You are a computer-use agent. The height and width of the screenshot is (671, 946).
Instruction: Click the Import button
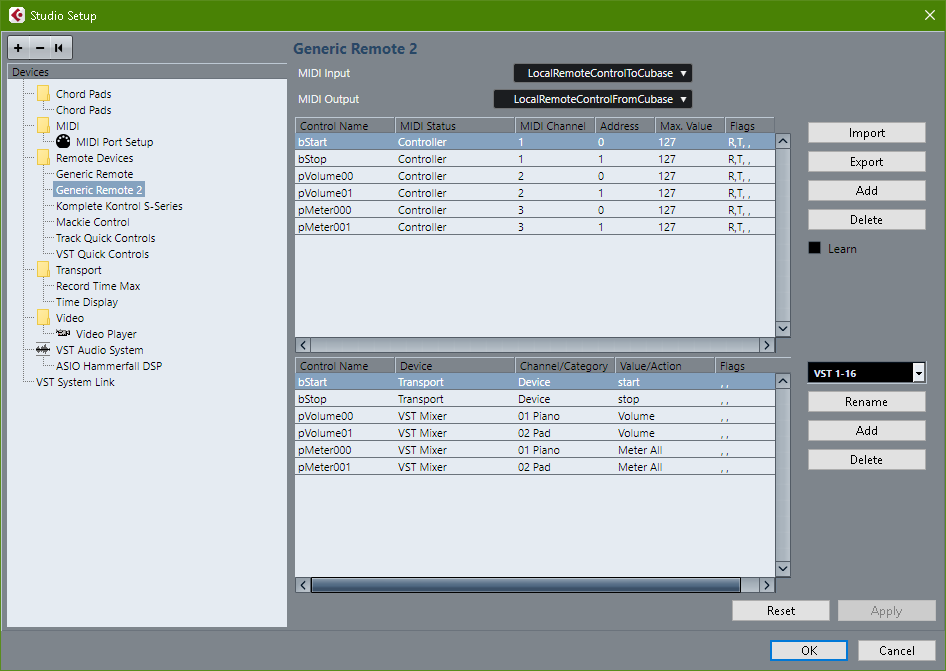pos(866,133)
